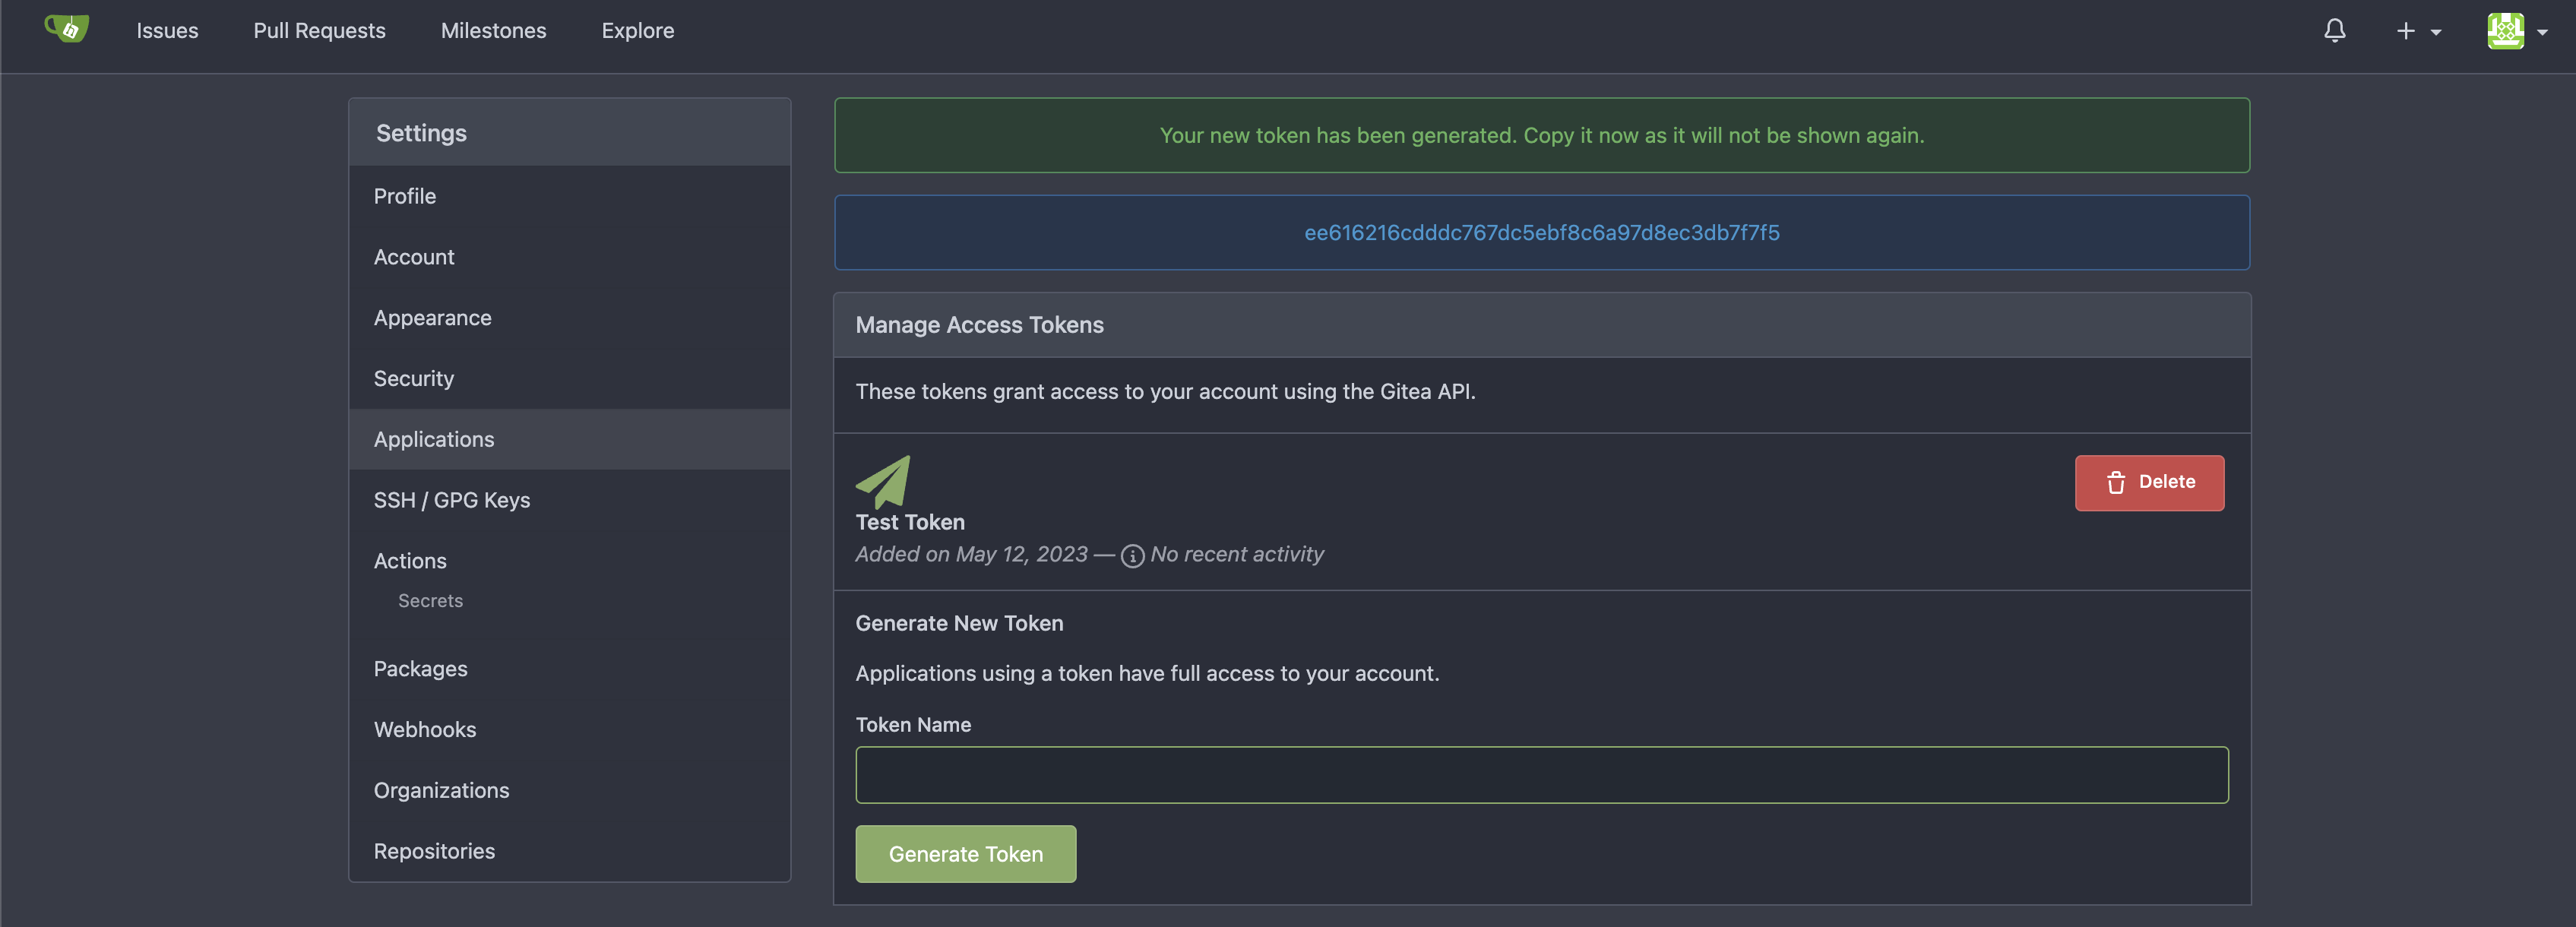The width and height of the screenshot is (2576, 927).
Task: Click the plus icon to create new
Action: click(x=2404, y=30)
